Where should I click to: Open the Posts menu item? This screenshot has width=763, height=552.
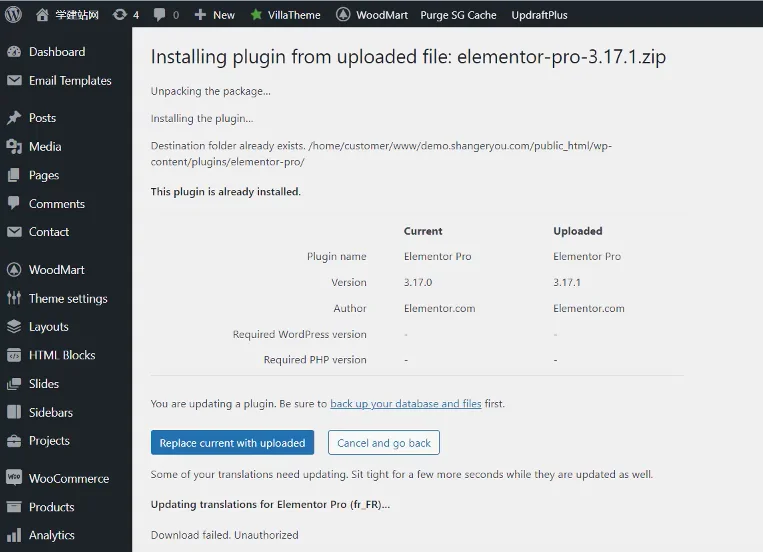coord(42,118)
